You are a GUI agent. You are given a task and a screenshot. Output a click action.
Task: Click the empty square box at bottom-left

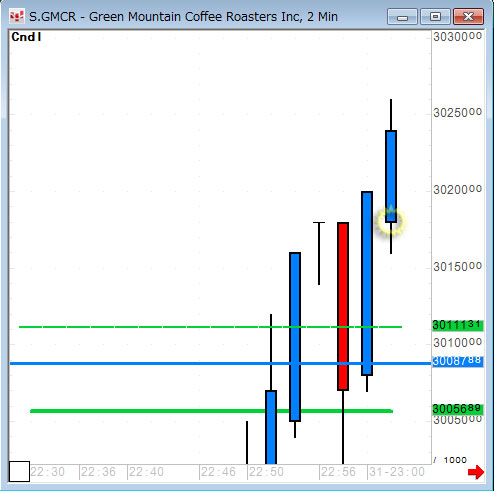pos(19,471)
